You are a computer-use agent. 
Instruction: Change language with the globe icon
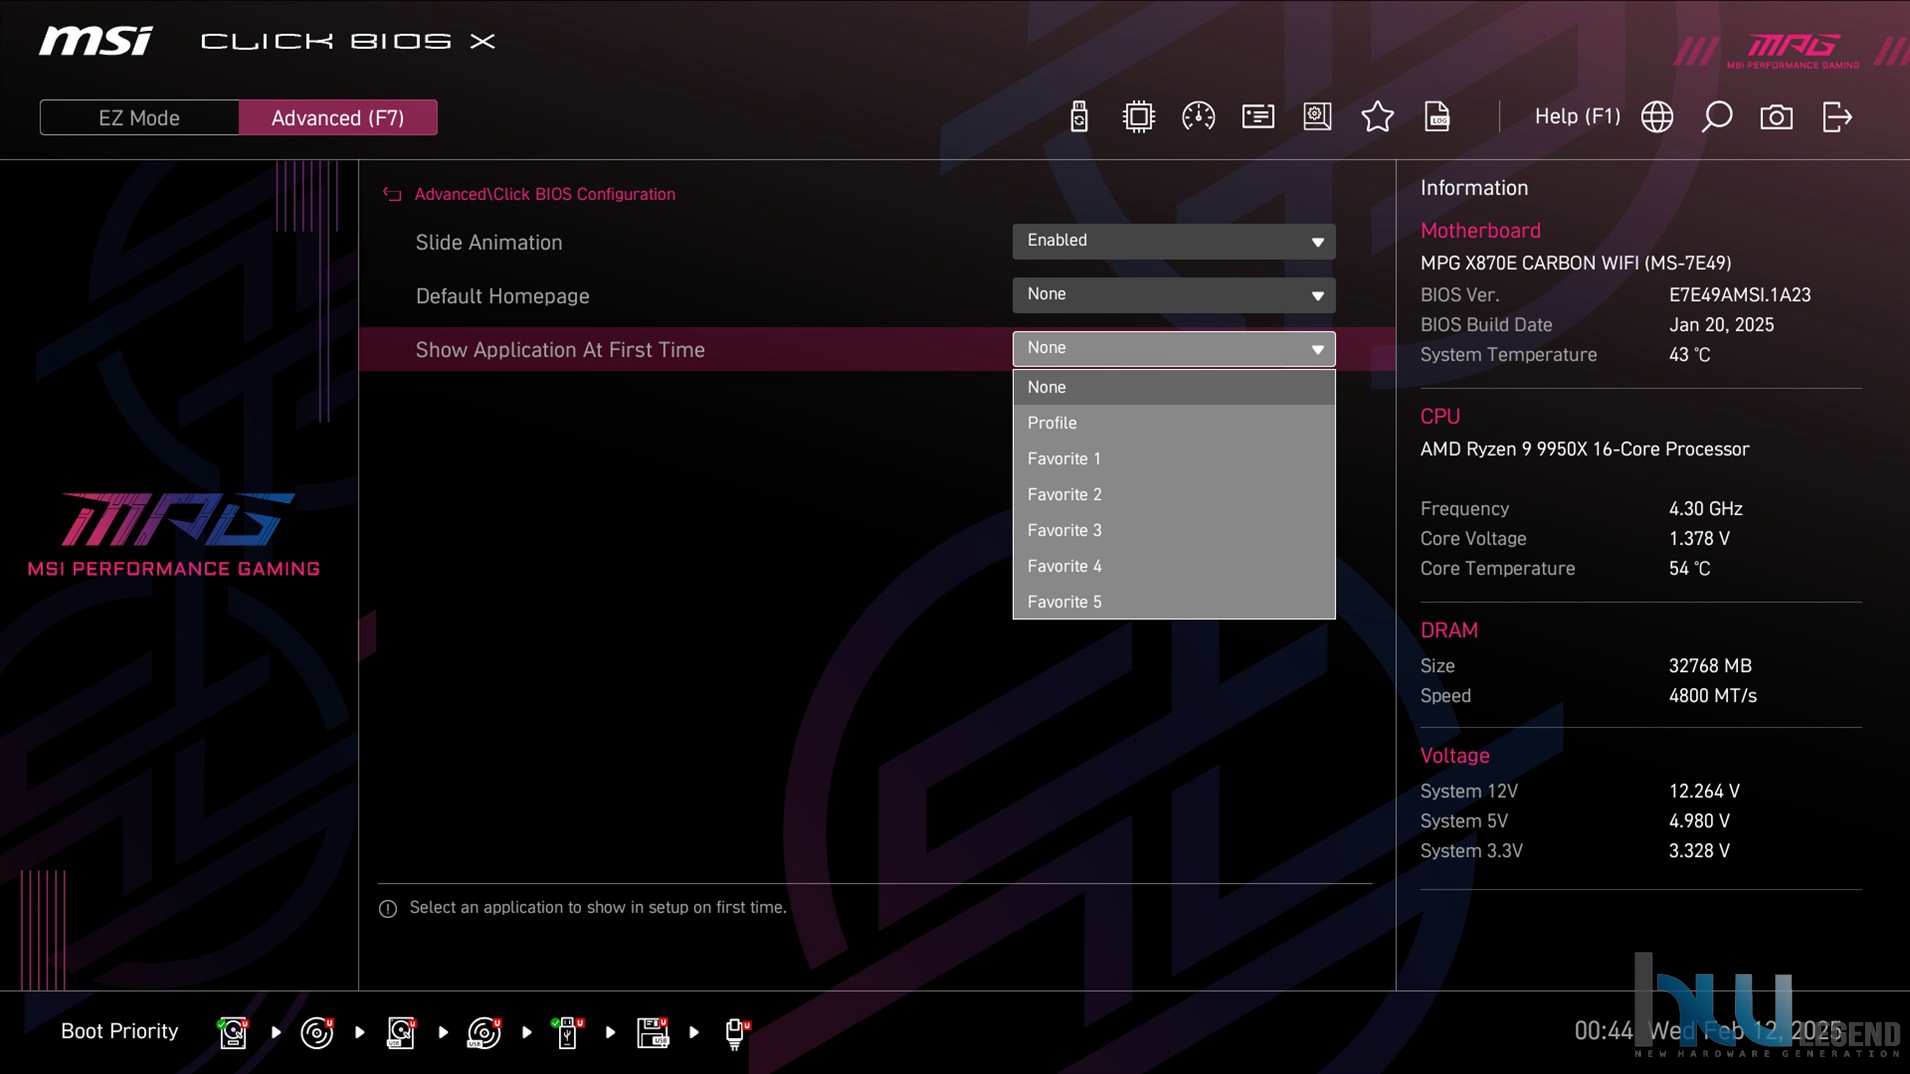coord(1657,117)
